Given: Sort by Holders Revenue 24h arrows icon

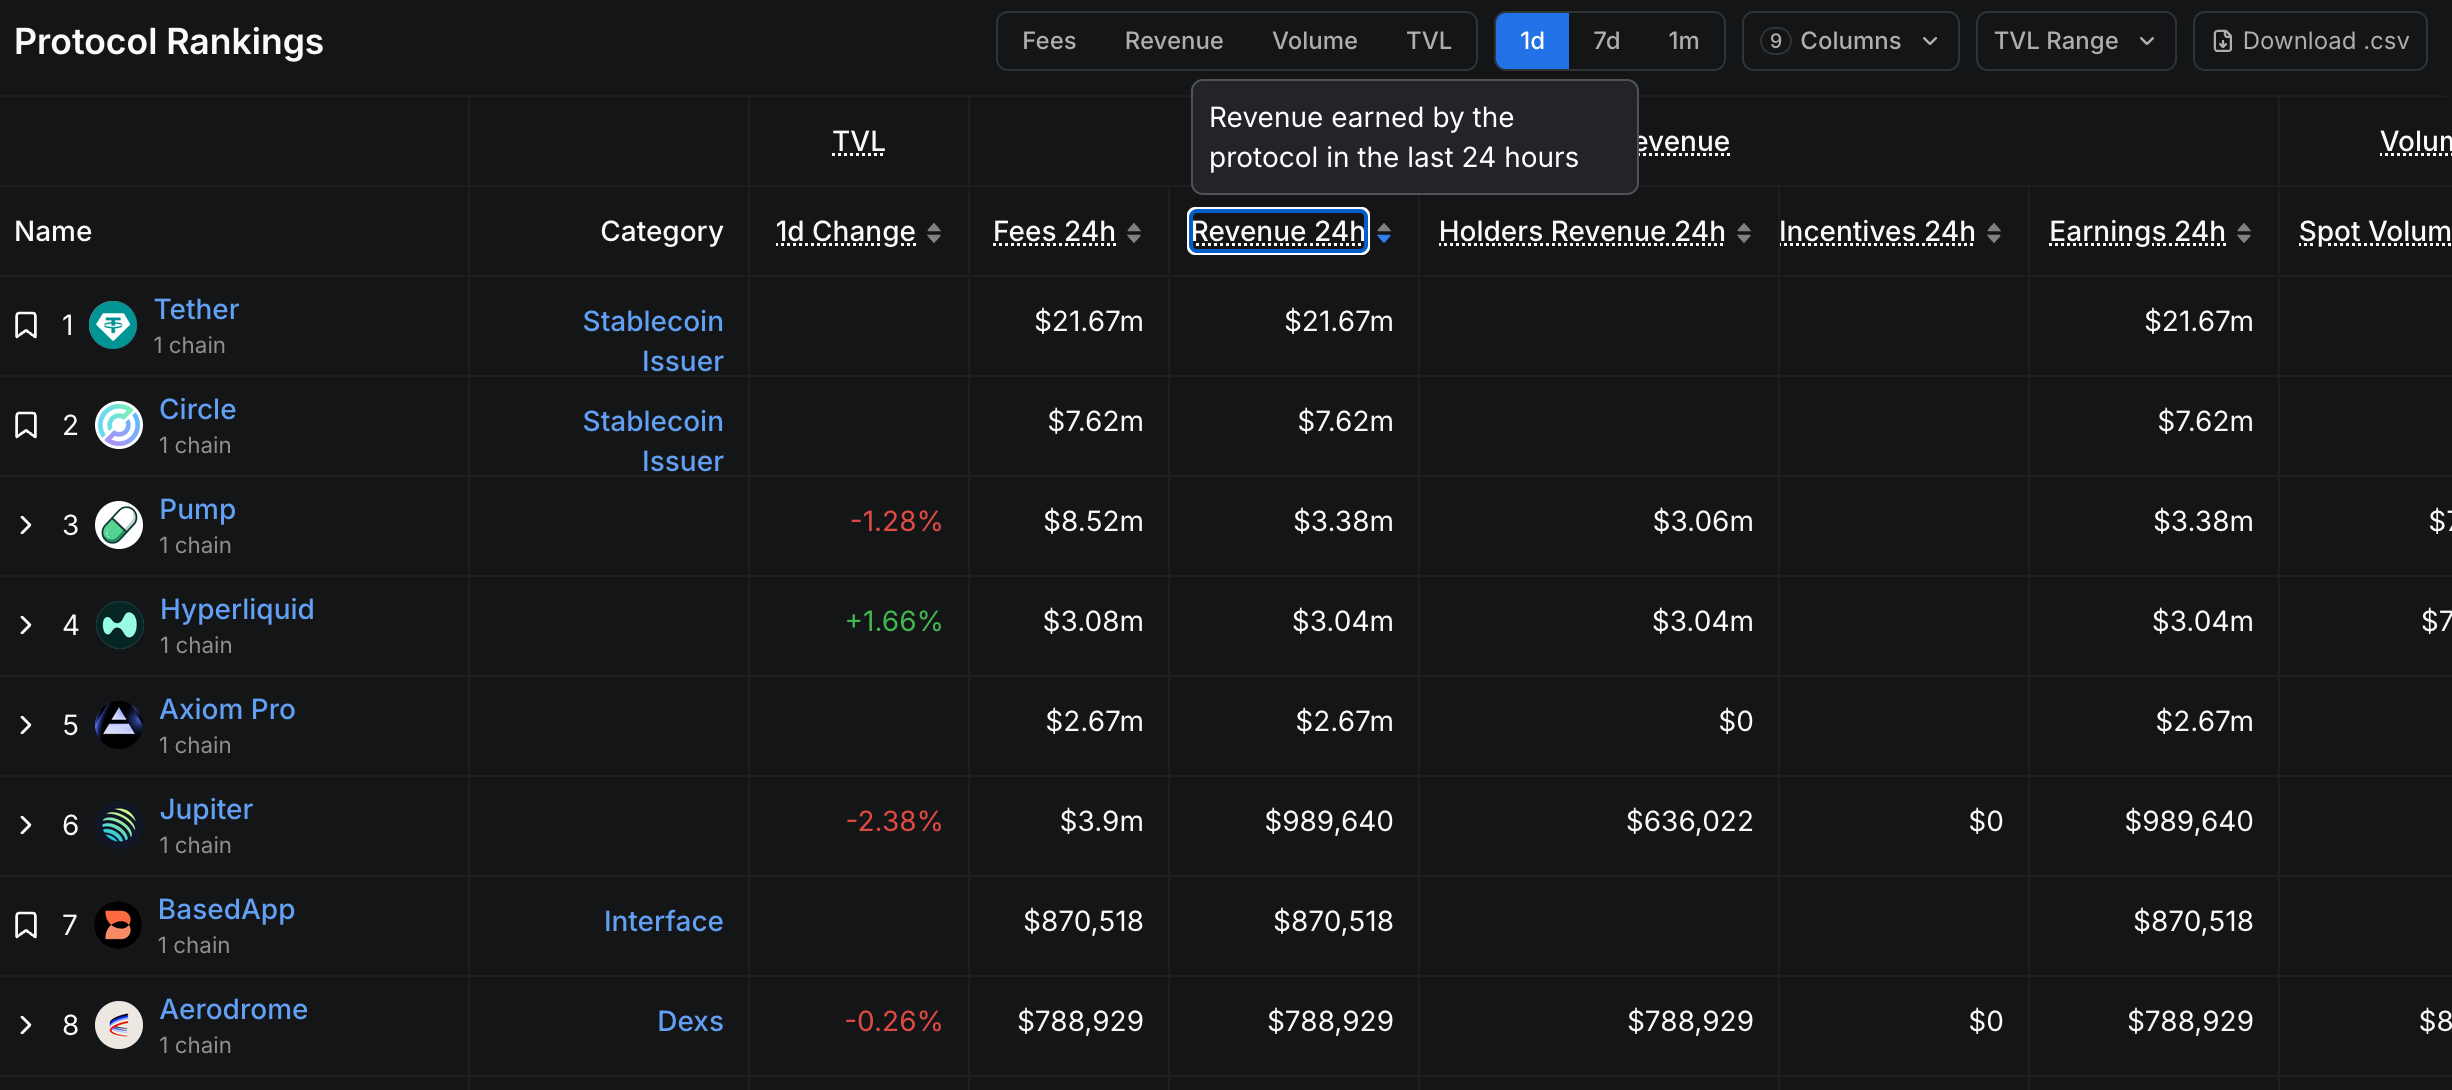Looking at the screenshot, I should [1744, 233].
